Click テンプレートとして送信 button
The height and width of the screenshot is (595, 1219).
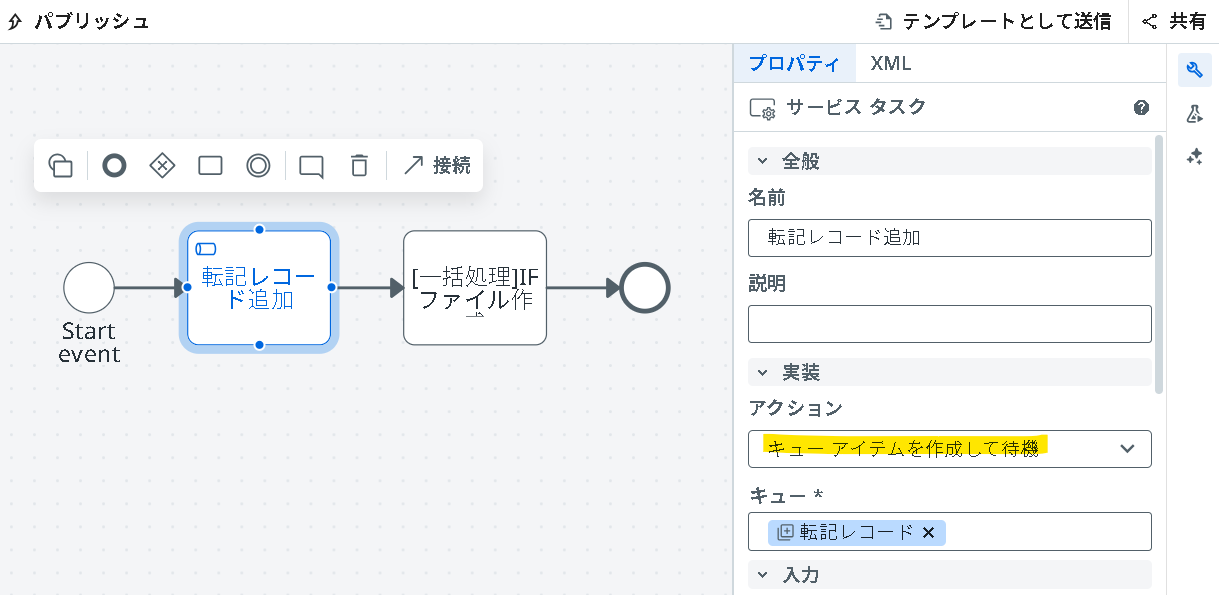(x=993, y=20)
